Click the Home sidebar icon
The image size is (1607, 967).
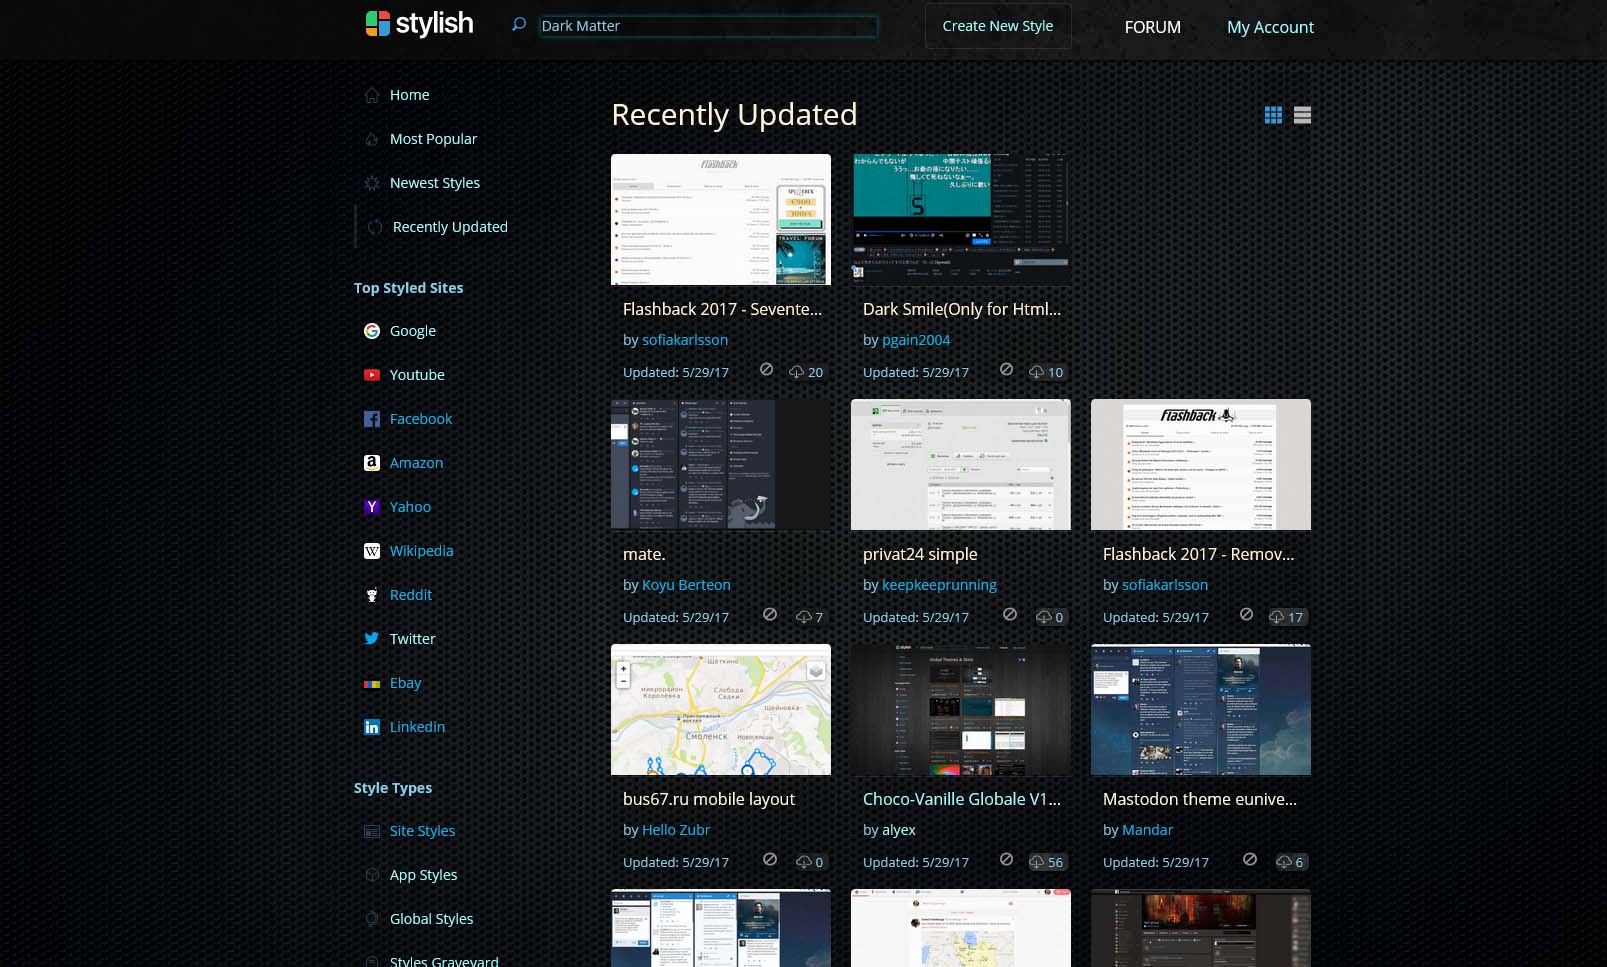click(372, 95)
